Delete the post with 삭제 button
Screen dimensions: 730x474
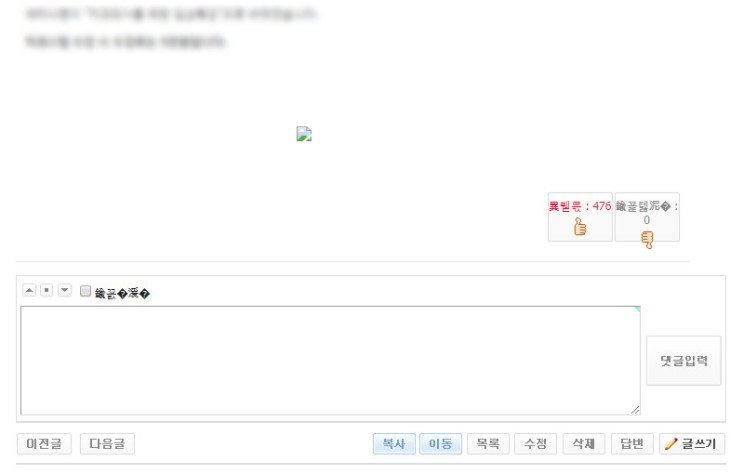pyautogui.click(x=584, y=444)
